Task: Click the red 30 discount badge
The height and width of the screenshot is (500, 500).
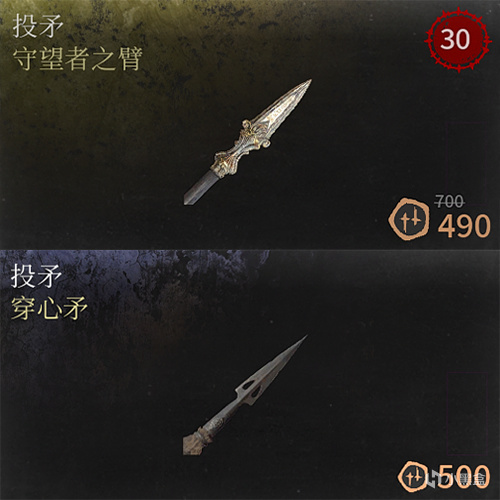Action: click(x=457, y=40)
